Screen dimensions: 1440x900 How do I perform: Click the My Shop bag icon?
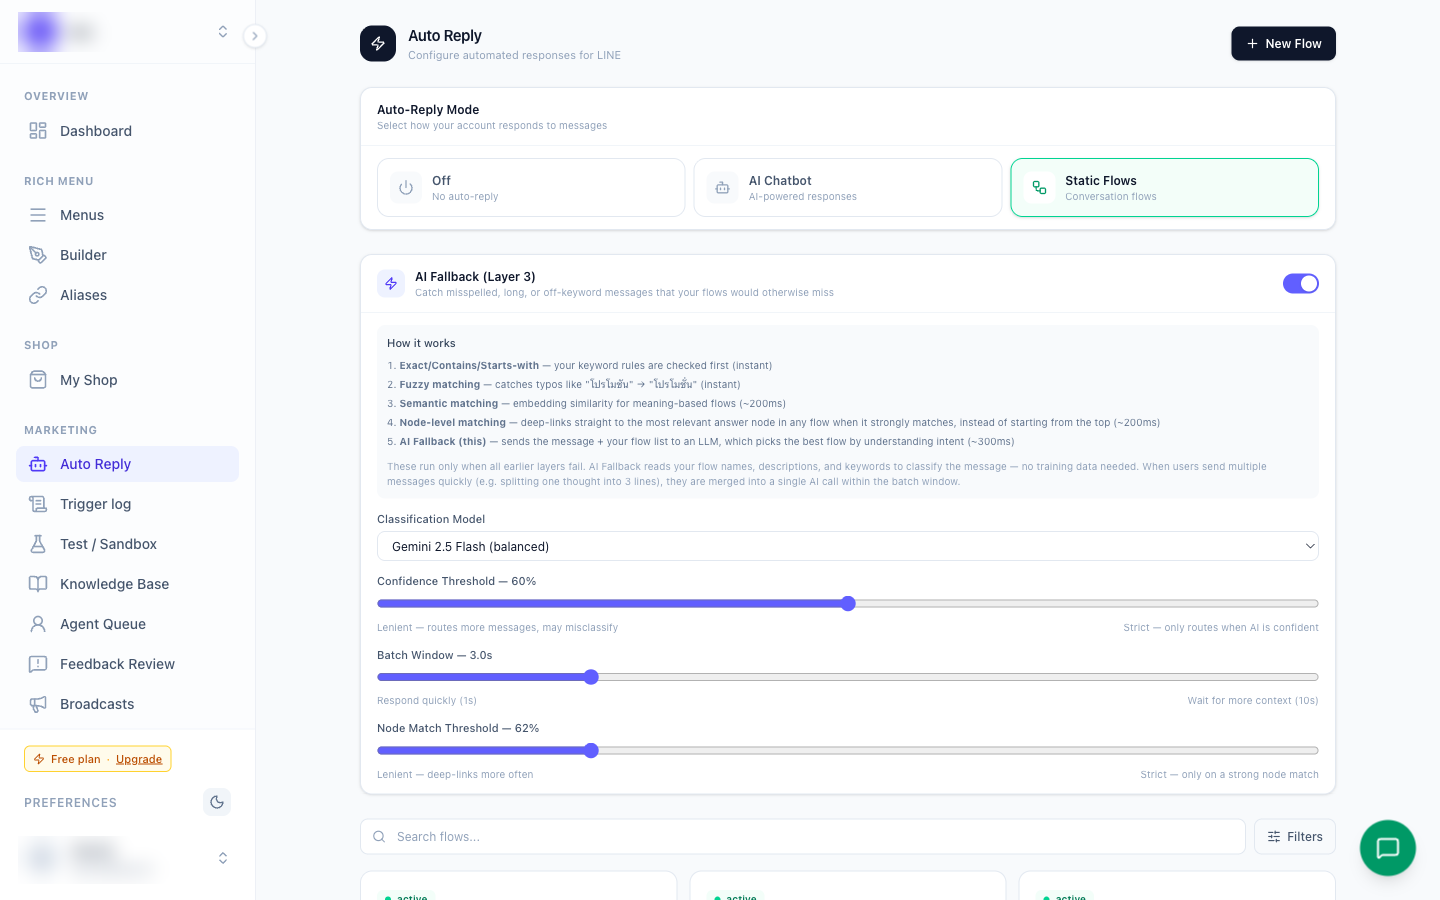(38, 380)
